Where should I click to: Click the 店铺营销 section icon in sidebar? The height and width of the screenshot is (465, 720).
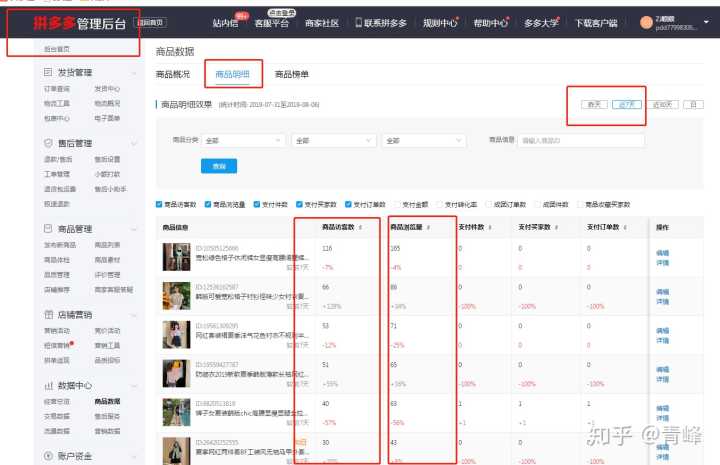click(x=48, y=315)
